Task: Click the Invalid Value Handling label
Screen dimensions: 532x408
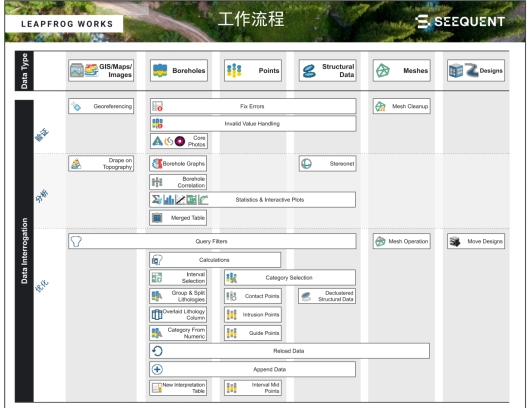Action: point(252,124)
